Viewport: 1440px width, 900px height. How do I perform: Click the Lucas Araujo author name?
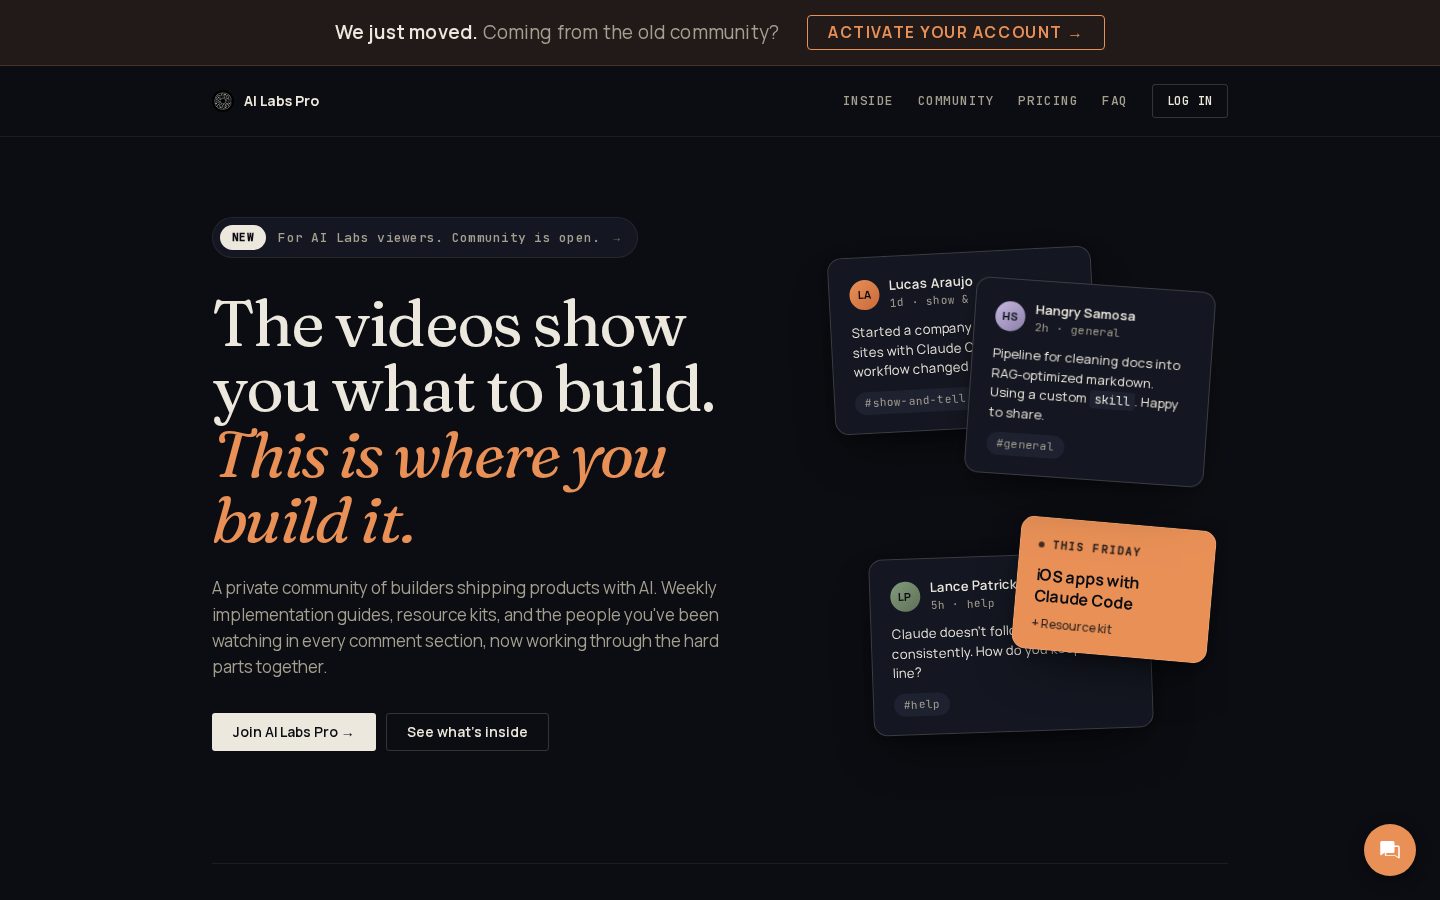(x=931, y=283)
